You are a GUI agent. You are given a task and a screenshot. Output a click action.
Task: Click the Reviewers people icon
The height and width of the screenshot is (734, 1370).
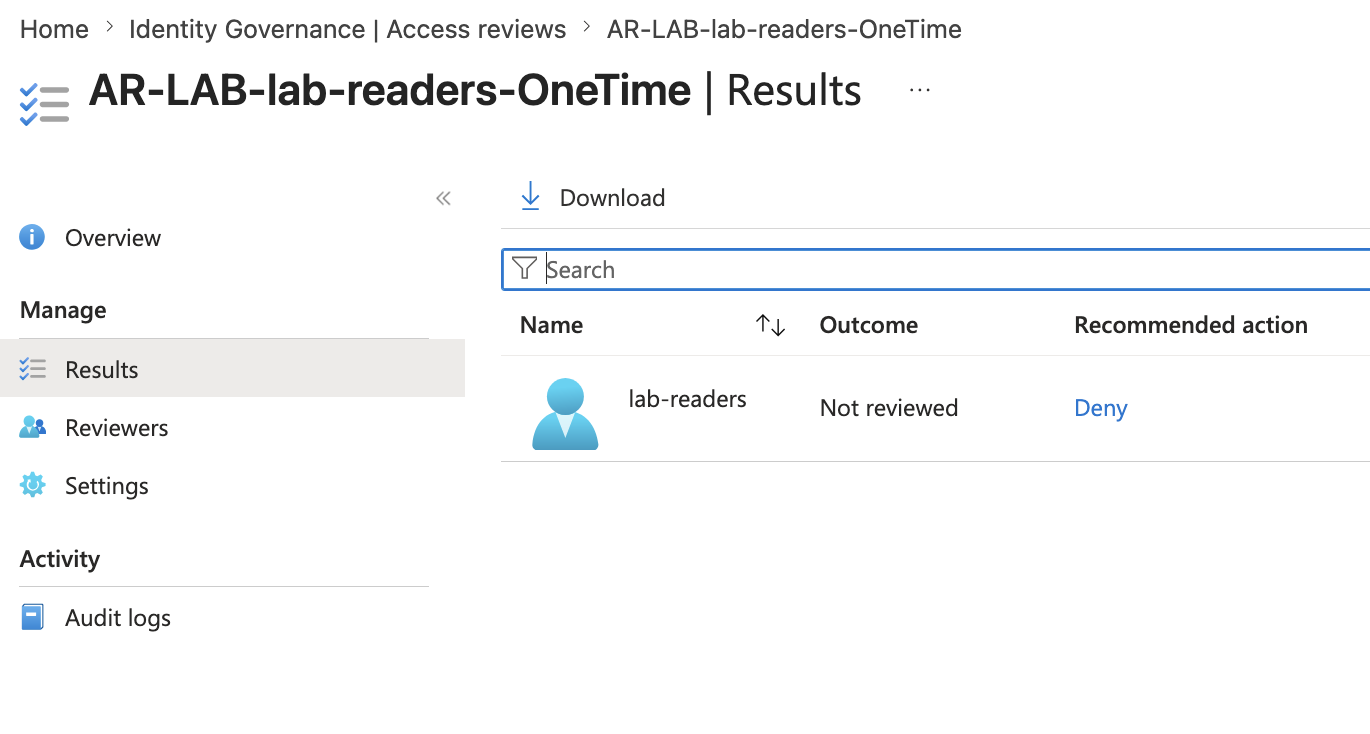(32, 427)
